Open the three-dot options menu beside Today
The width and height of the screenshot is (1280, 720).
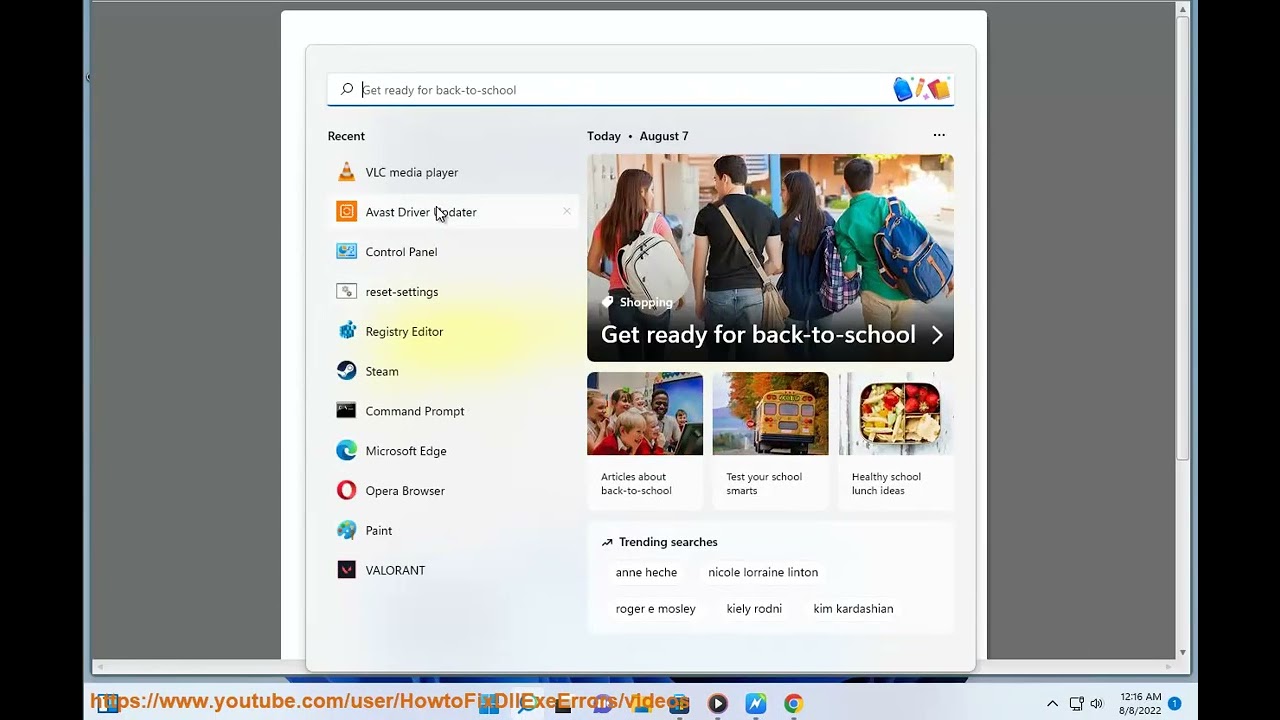click(939, 135)
